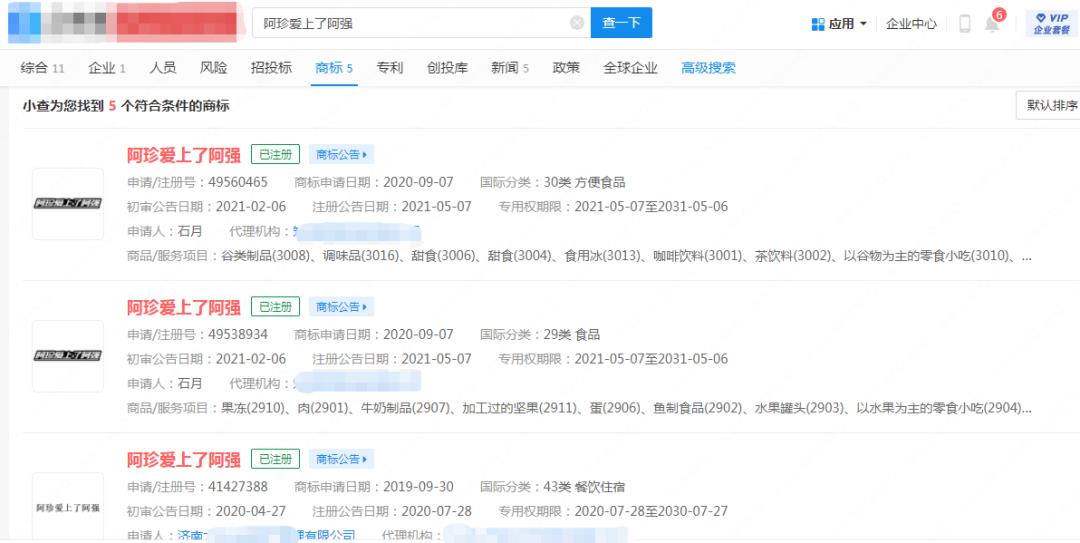Open first result's 商标公告 dropdown
This screenshot has width=1080, height=543.
342,155
